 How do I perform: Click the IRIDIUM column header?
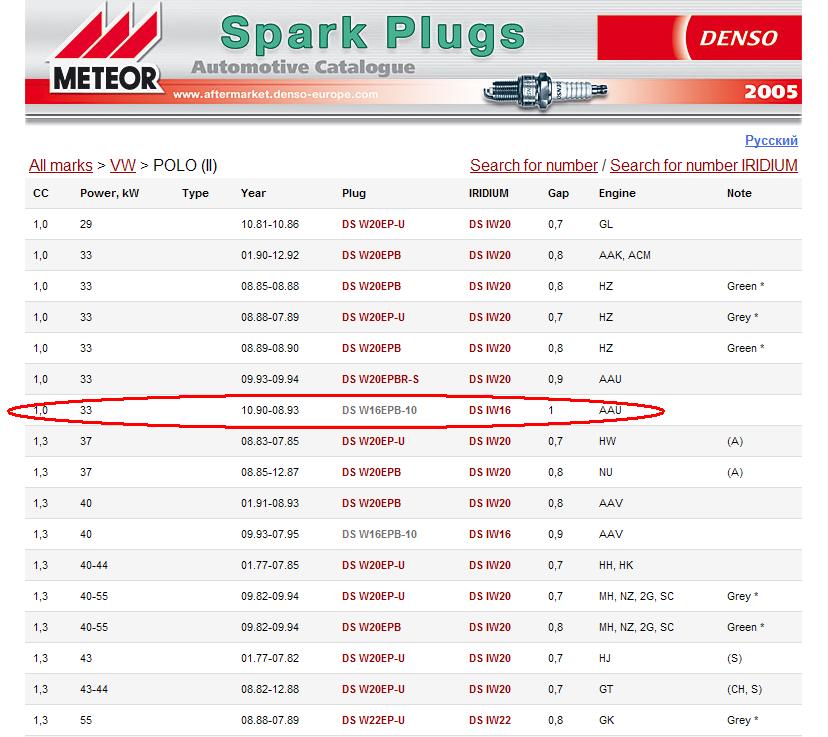488,193
